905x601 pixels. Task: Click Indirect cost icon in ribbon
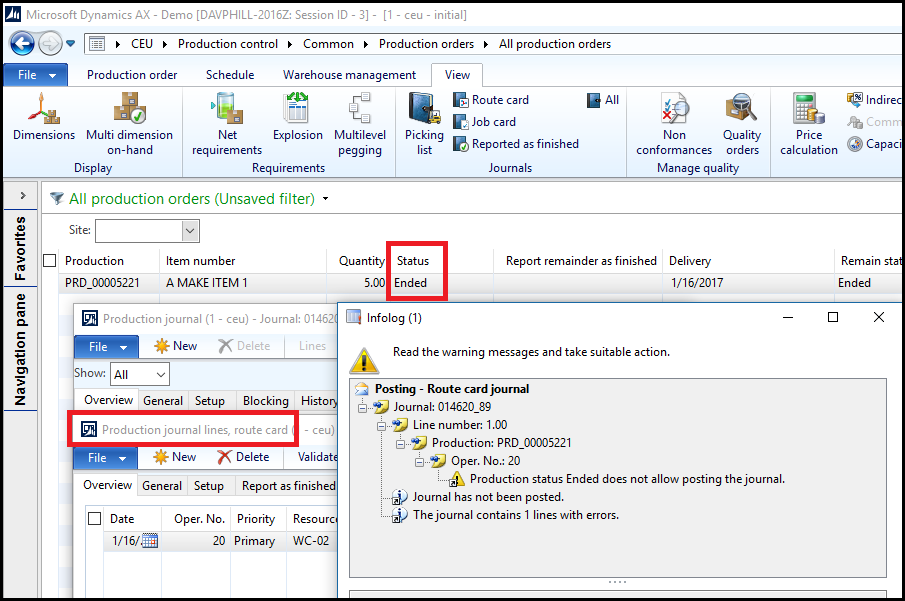(x=855, y=99)
